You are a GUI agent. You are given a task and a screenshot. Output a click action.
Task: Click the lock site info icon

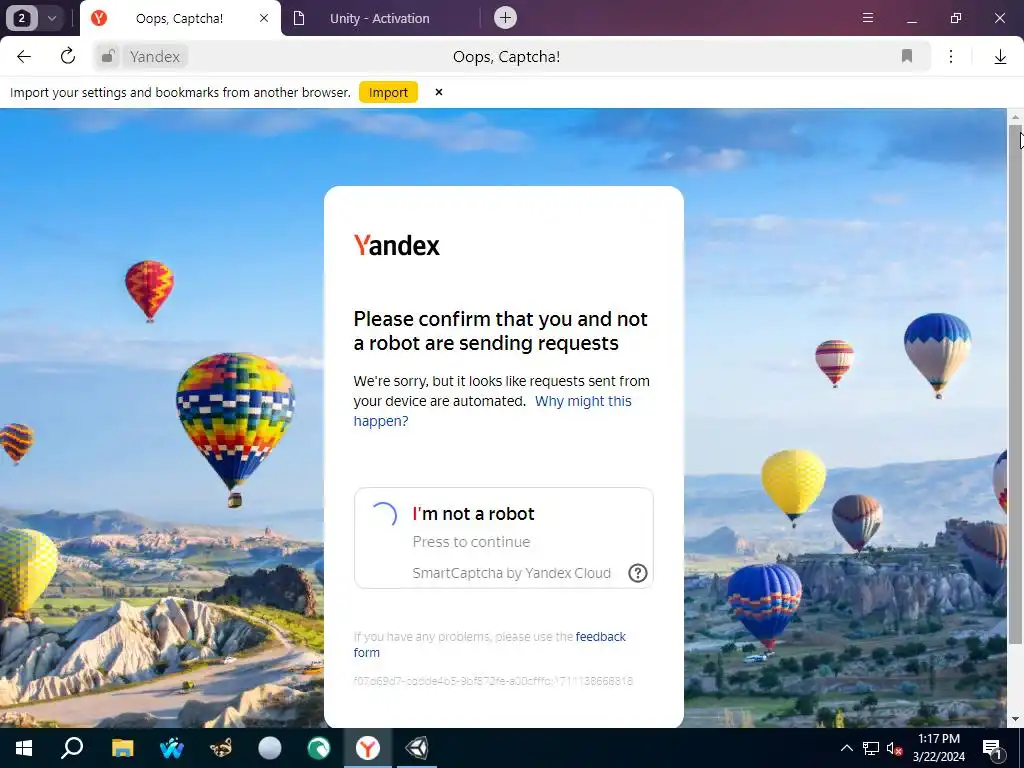108,56
